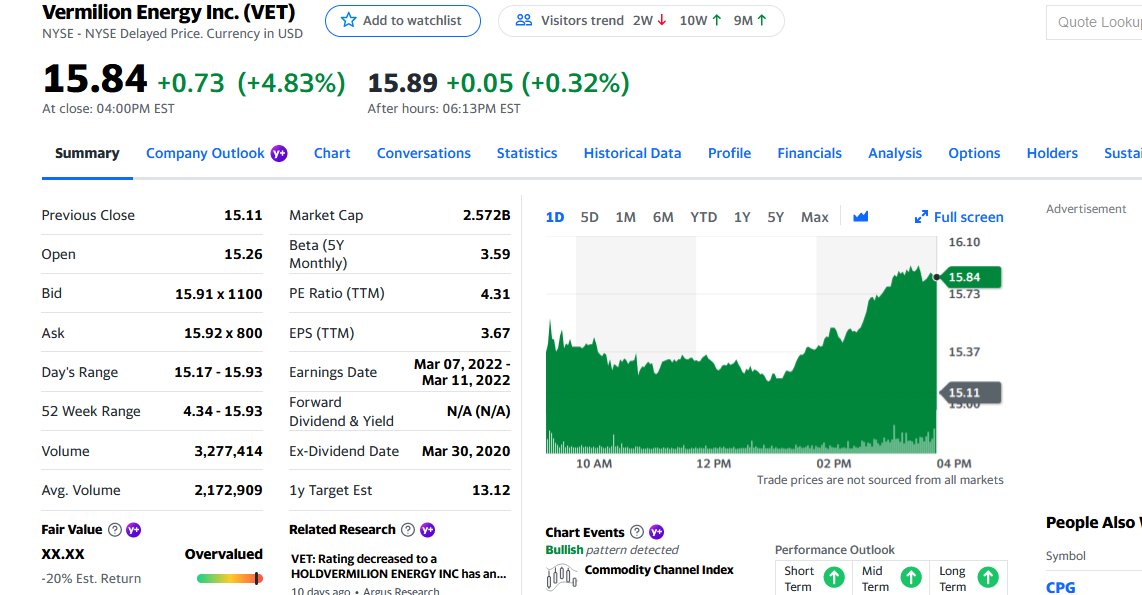
Task: Click the Fair Value overvalued gauge bar
Action: coord(229,578)
